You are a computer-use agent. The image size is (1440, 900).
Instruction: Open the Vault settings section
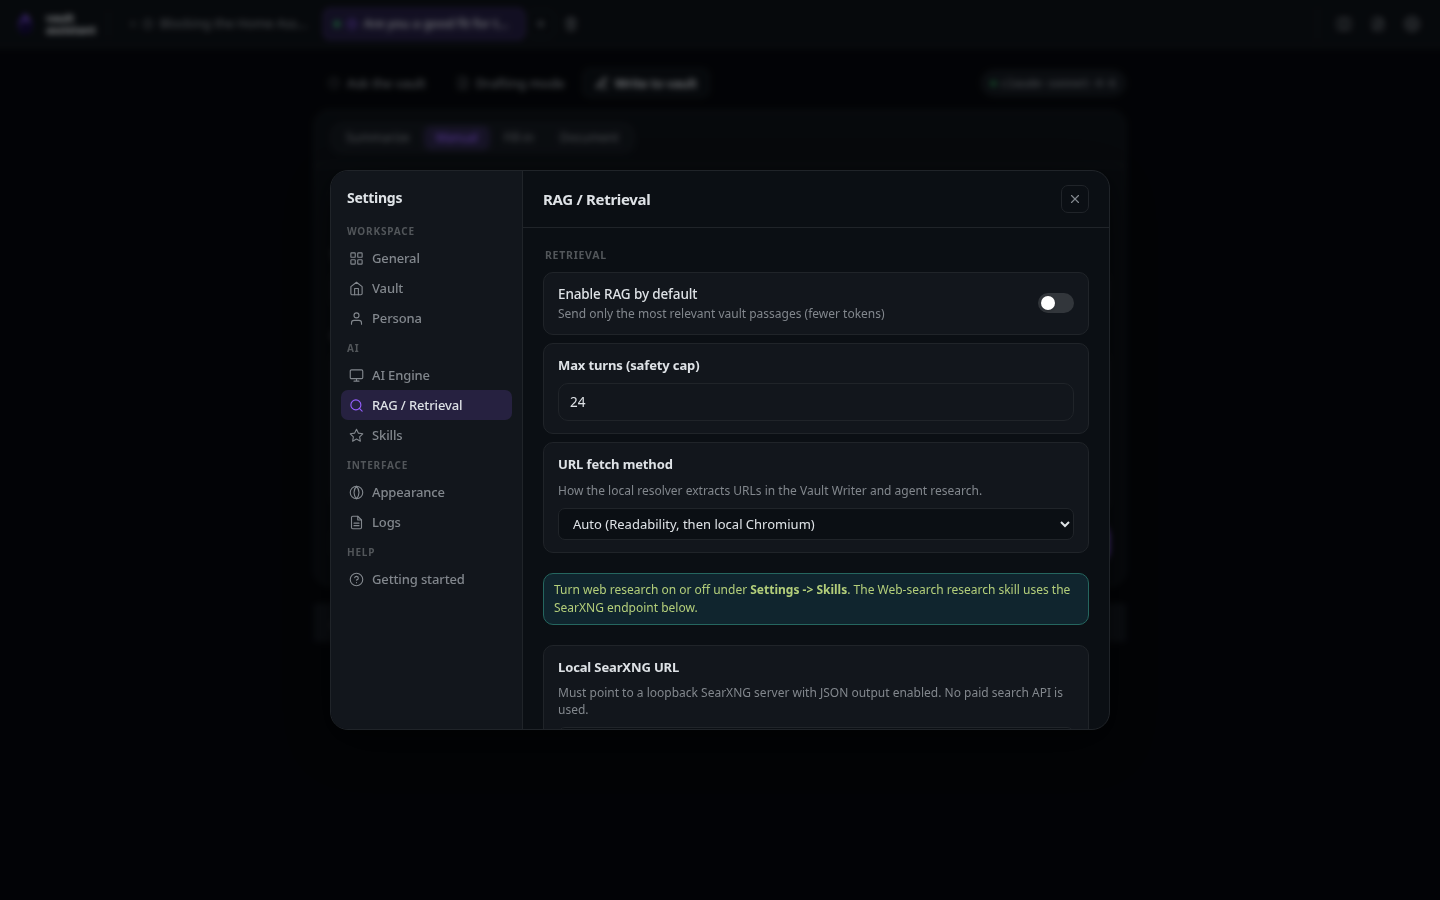(426, 288)
